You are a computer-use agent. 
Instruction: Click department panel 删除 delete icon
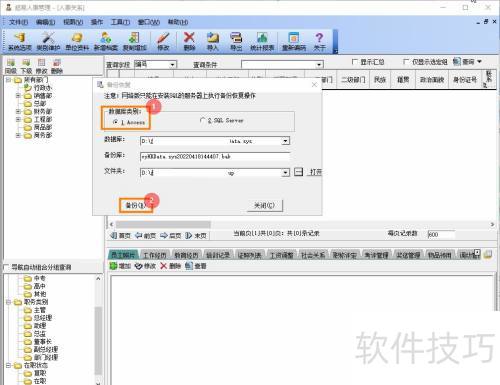57,66
